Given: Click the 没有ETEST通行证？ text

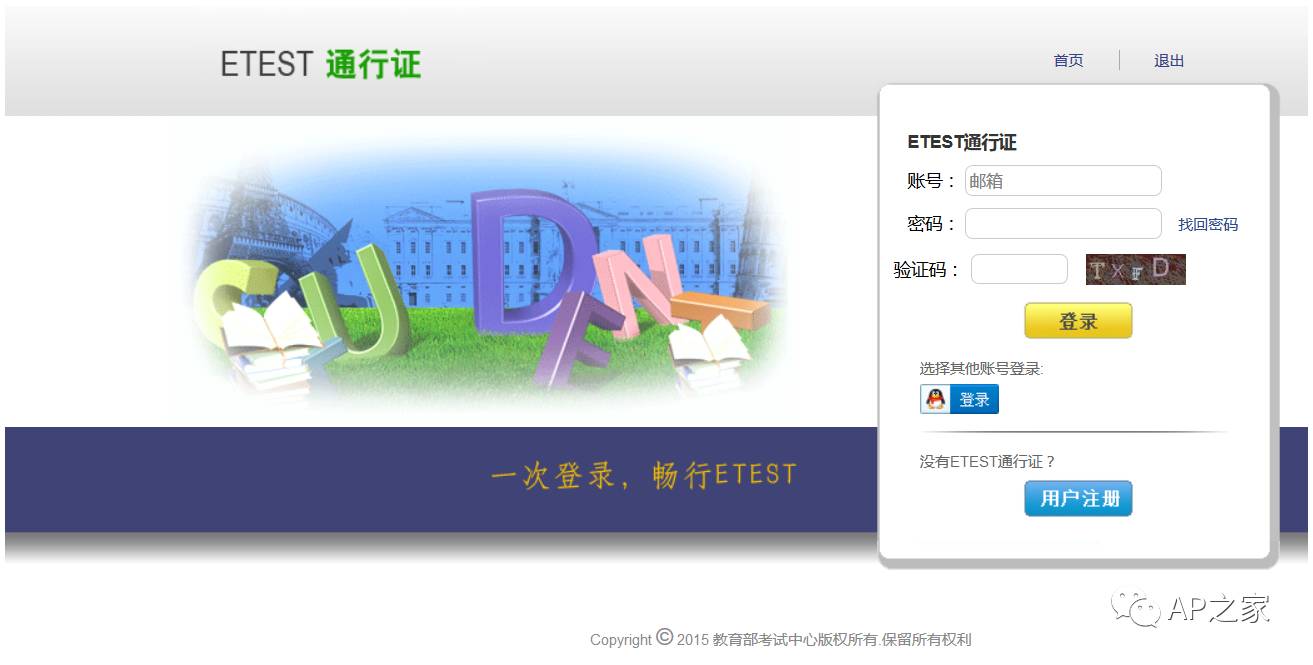Looking at the screenshot, I should click(x=988, y=462).
